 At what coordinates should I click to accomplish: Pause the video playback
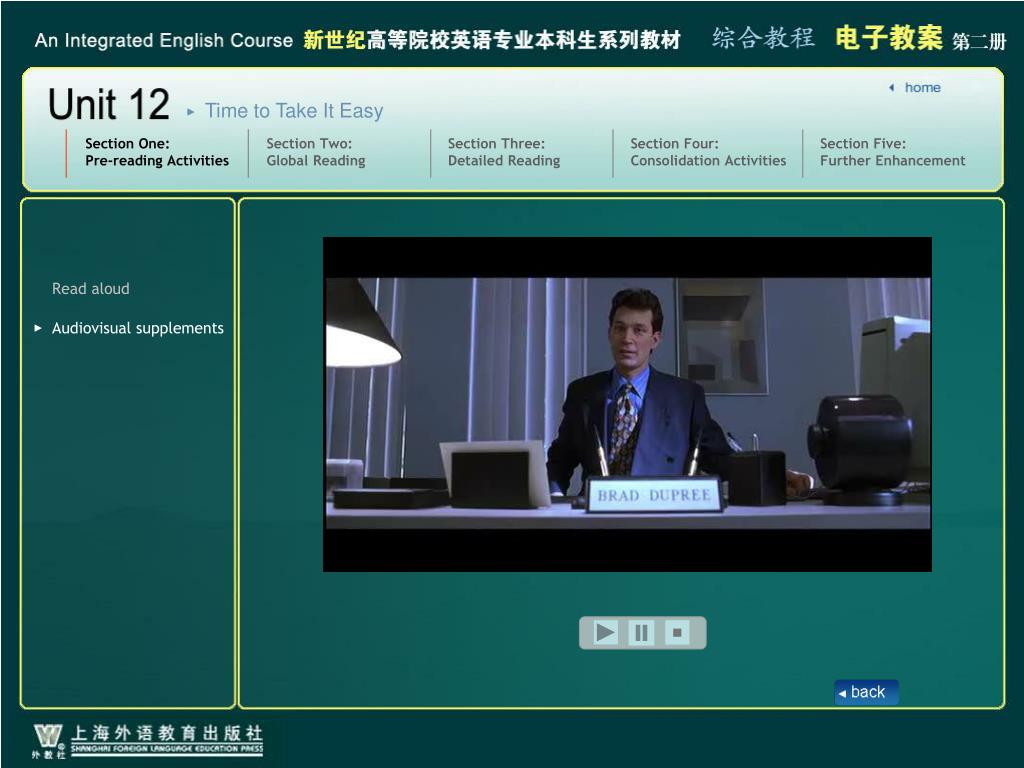point(641,632)
